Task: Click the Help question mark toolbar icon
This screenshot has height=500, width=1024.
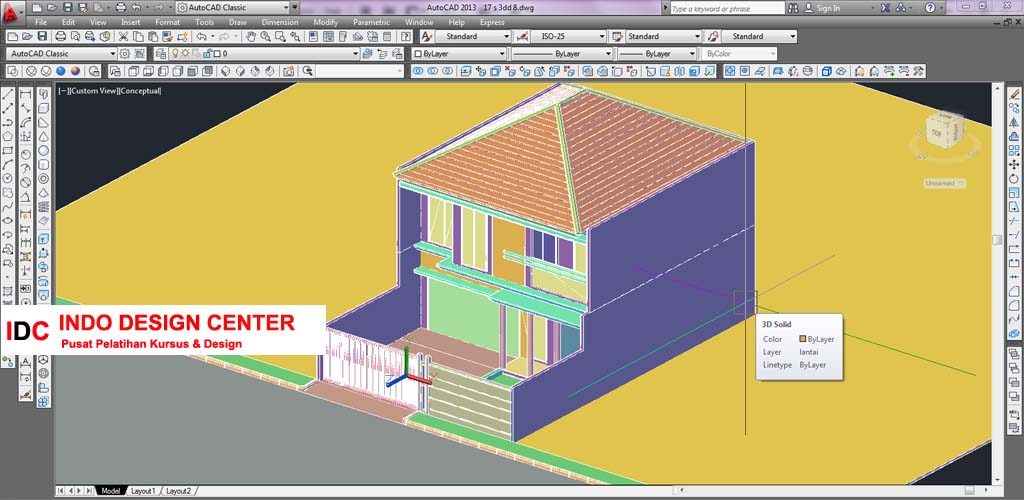Action: tap(406, 37)
